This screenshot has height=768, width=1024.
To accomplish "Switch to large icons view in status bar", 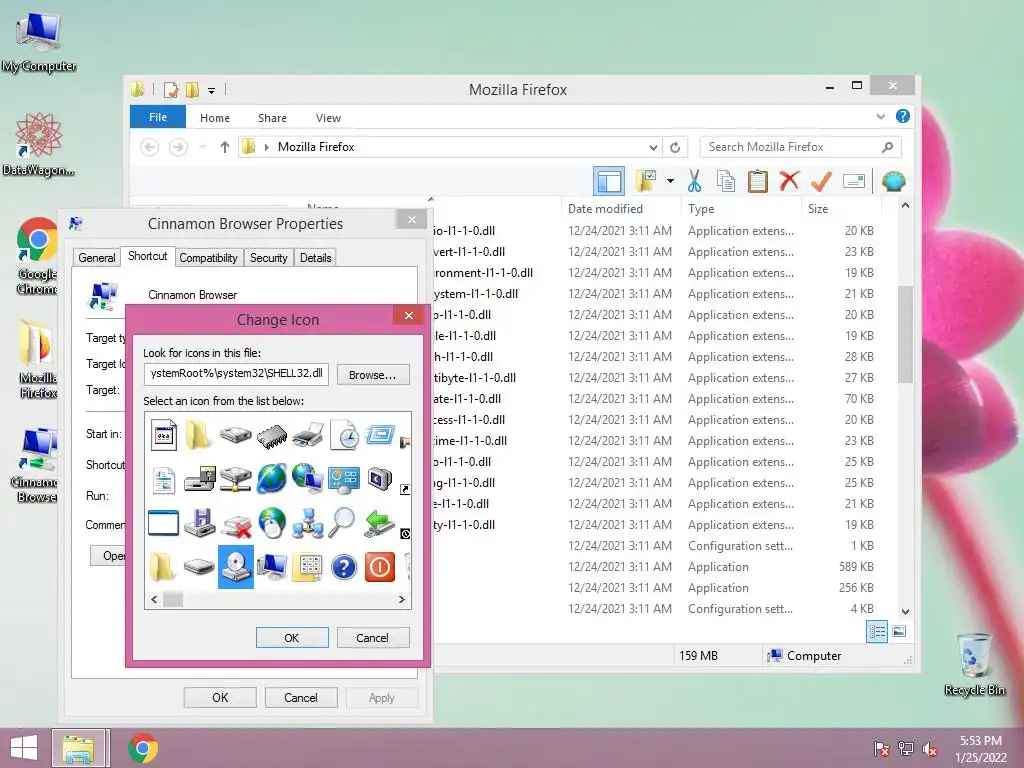I will click(899, 632).
